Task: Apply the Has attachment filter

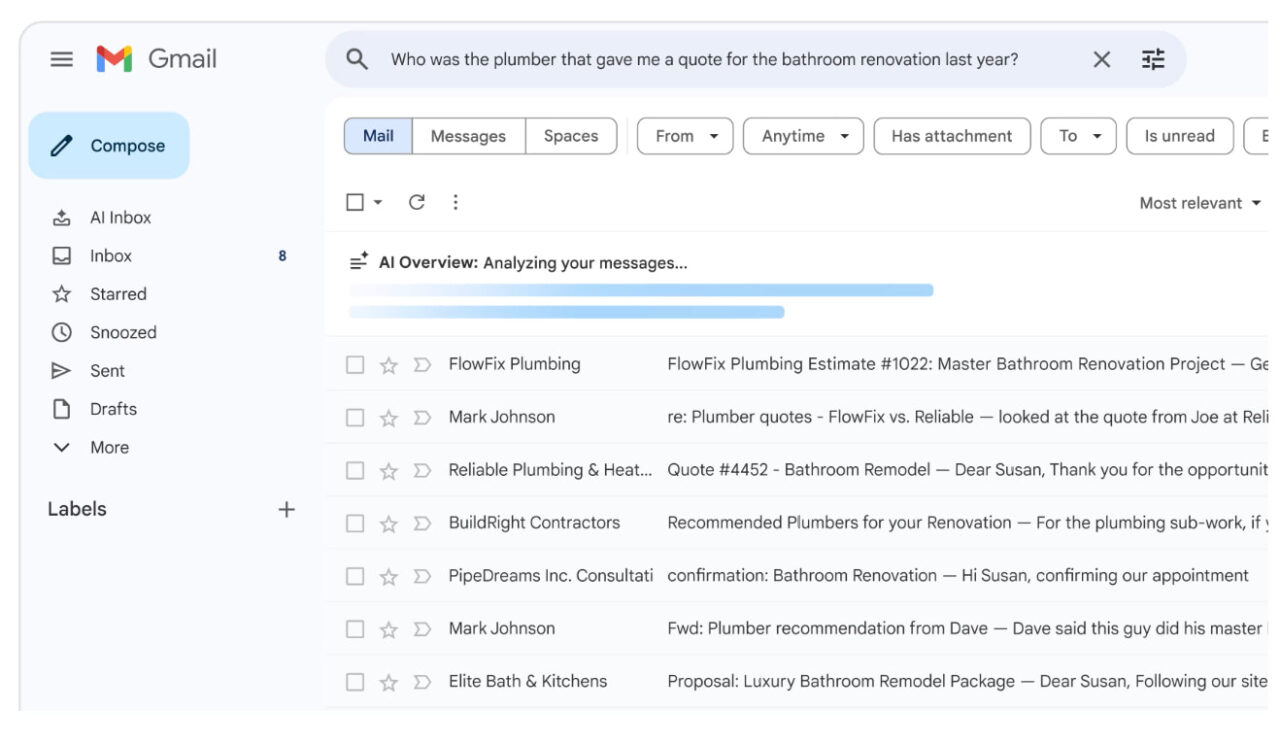Action: pos(953,135)
